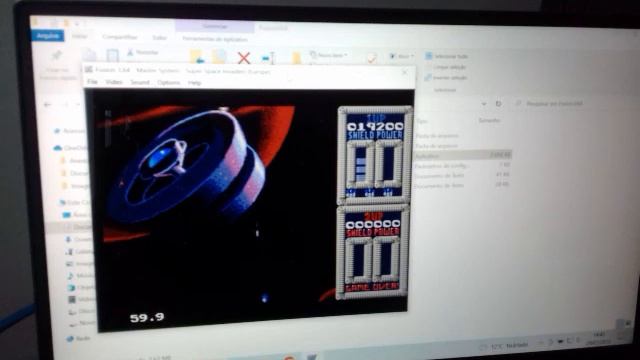640x360 pixels.
Task: Click the pin to Quick Access icon
Action: click(56, 55)
